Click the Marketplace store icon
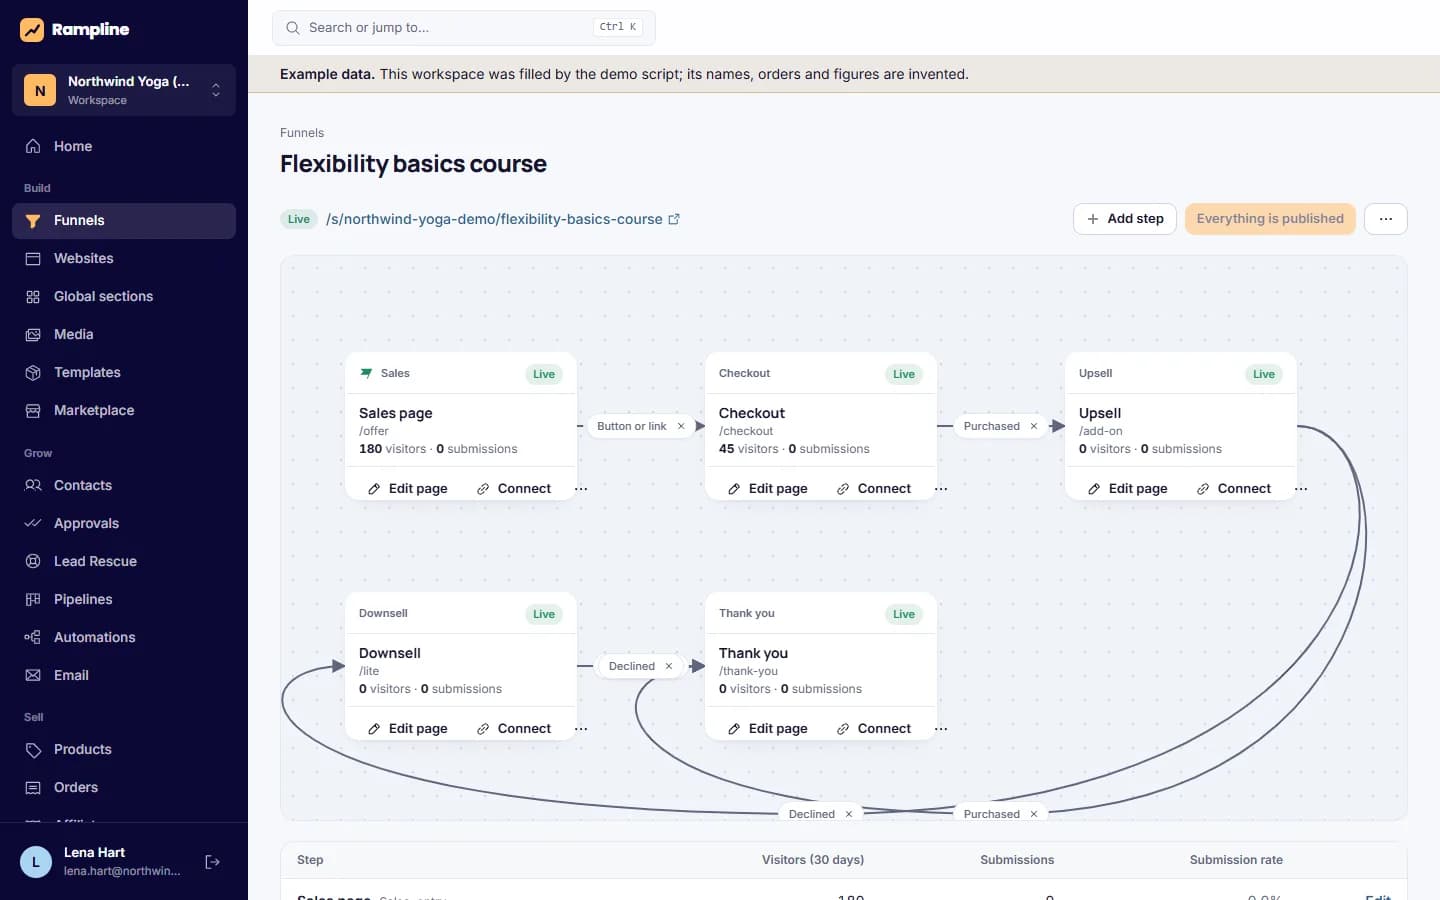 point(33,410)
